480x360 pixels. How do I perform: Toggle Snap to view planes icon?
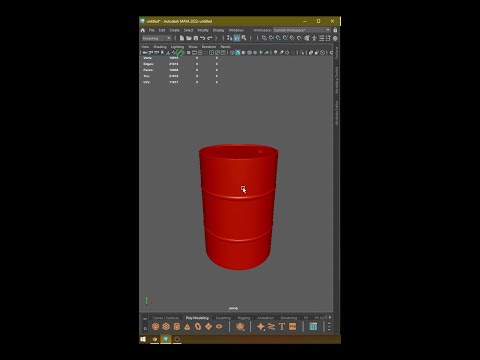pyautogui.click(x=292, y=38)
